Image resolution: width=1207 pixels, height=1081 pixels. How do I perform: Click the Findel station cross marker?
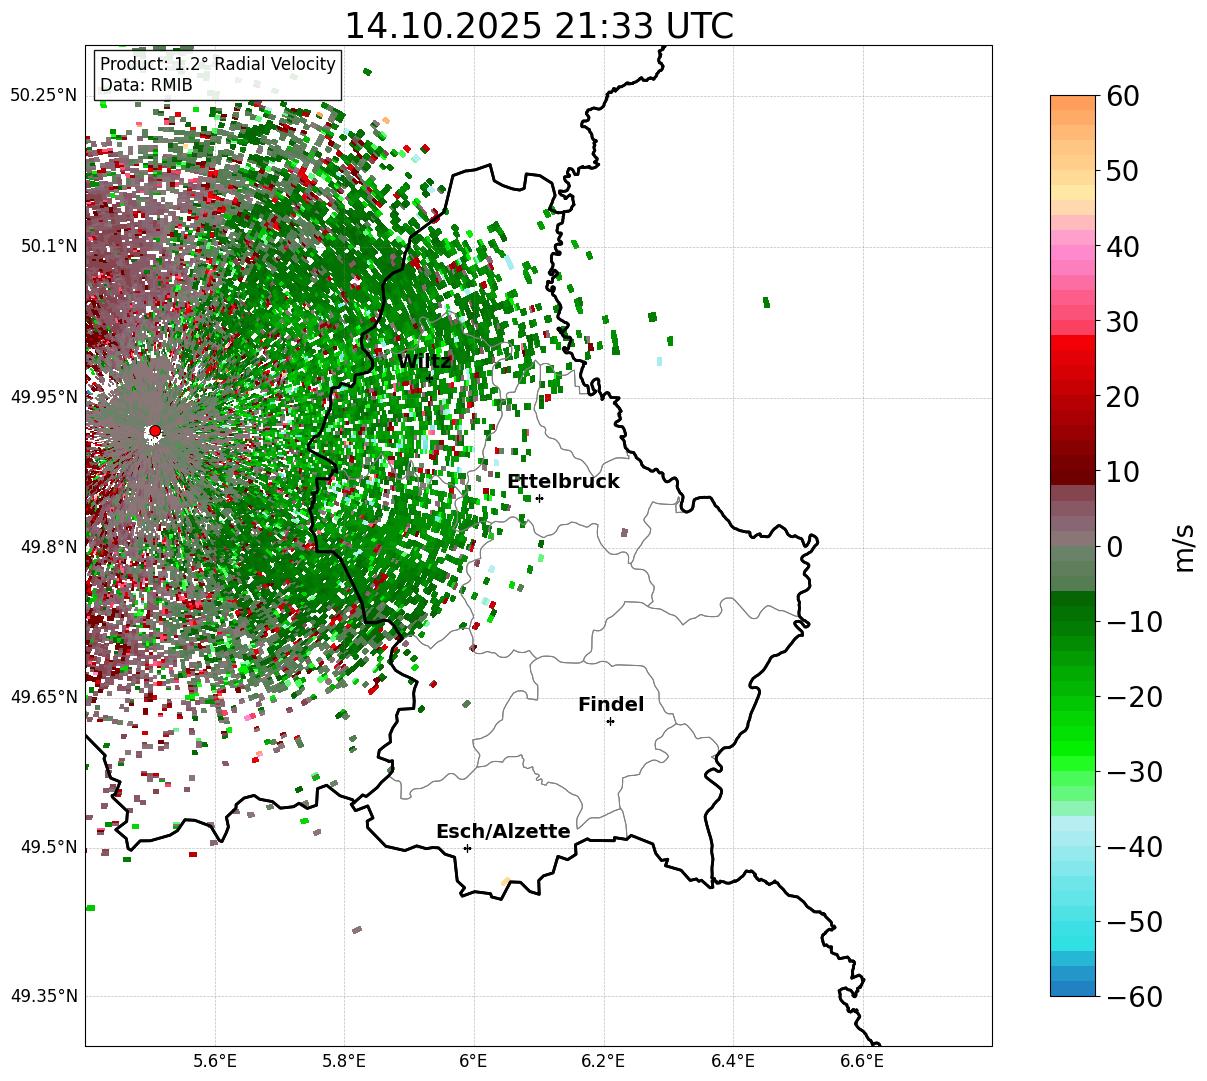click(x=610, y=721)
